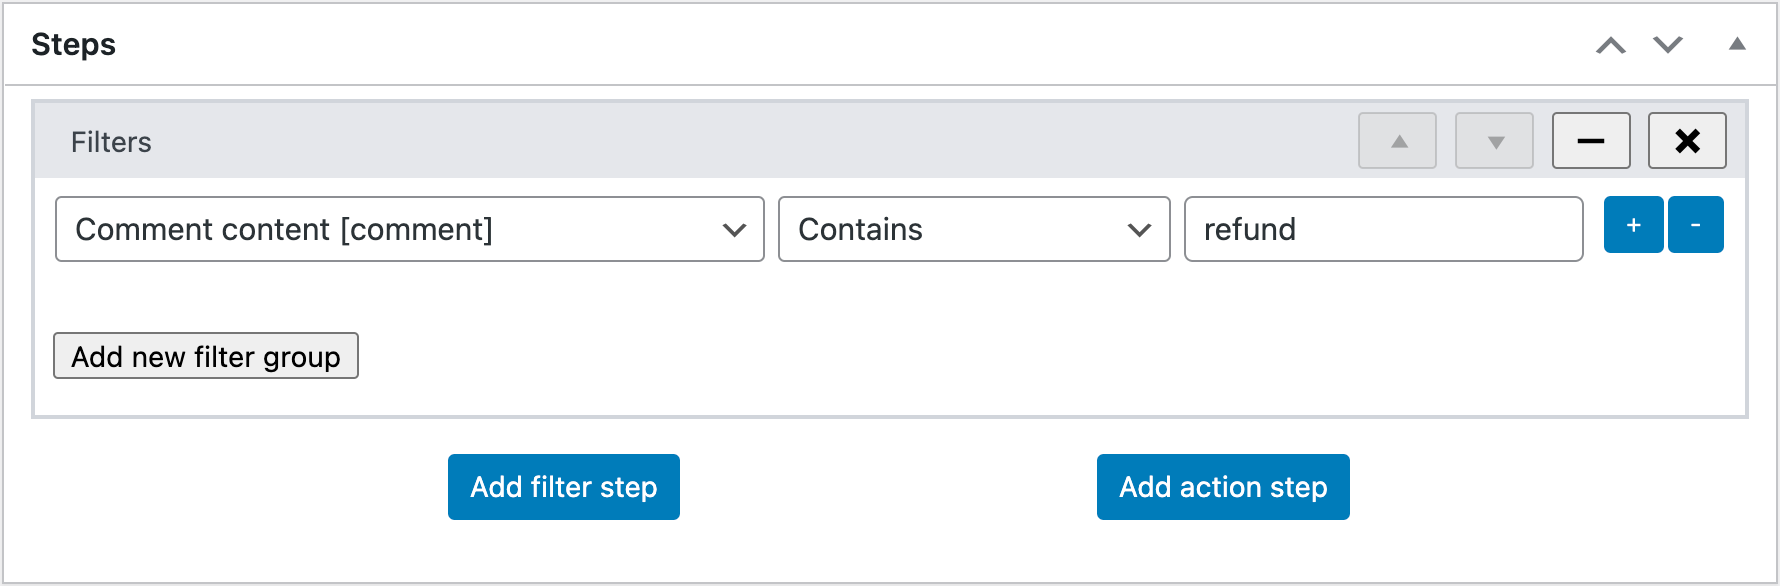This screenshot has height=586, width=1780.
Task: Click chevron arrow of Contains select
Action: pyautogui.click(x=1139, y=230)
